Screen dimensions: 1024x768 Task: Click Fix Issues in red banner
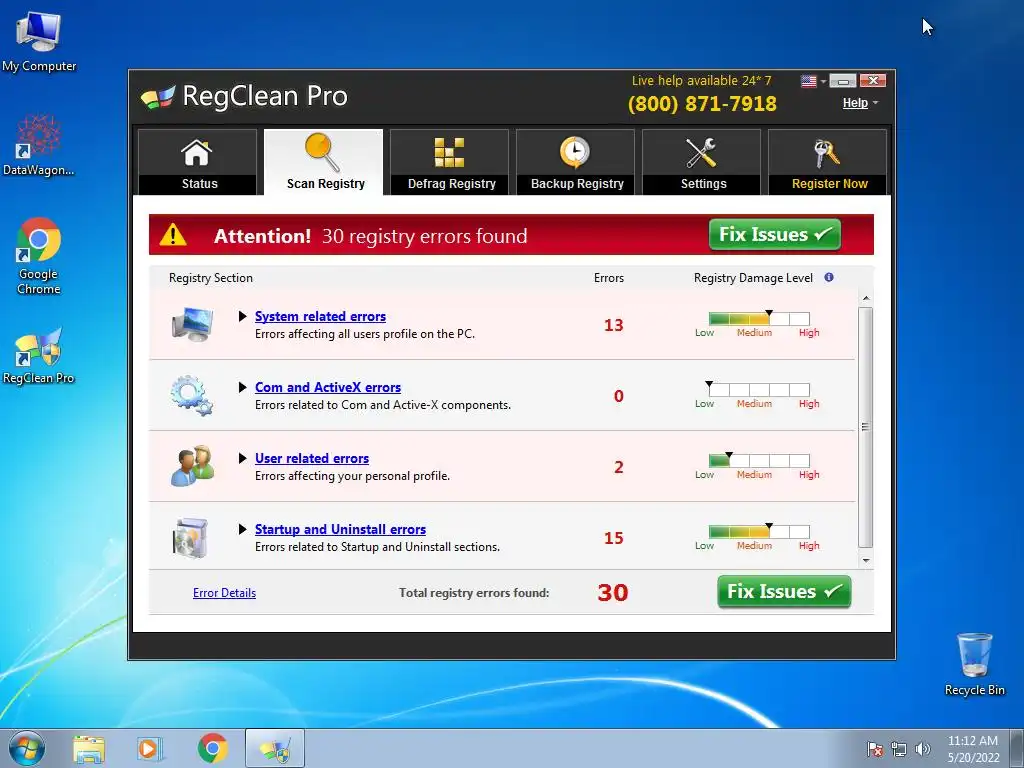coord(775,234)
